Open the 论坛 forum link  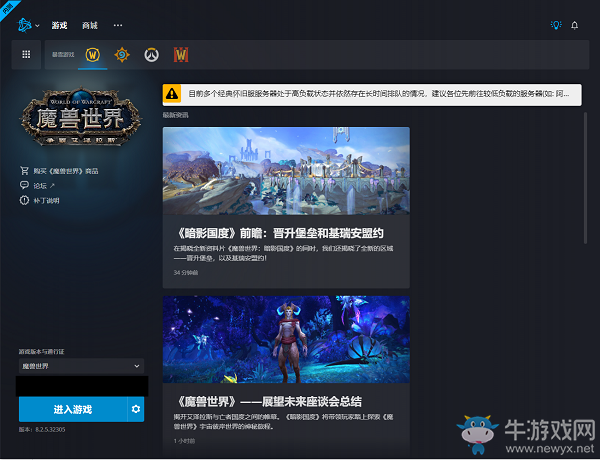coord(40,186)
